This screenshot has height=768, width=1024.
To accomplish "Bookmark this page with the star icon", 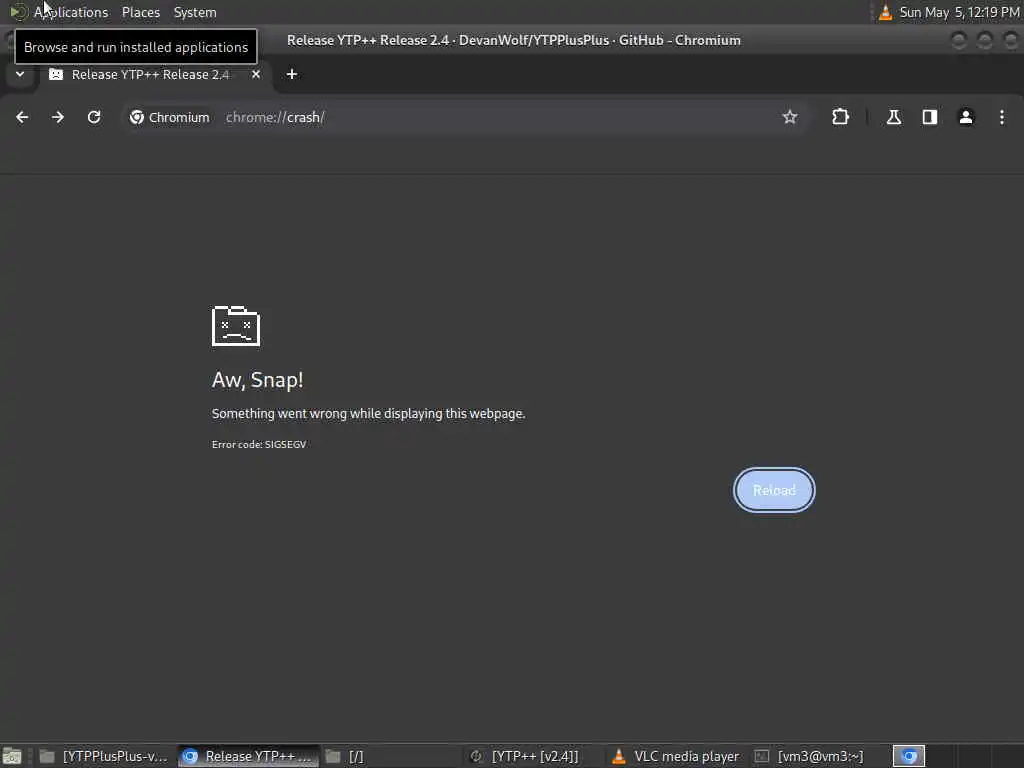I will point(790,117).
